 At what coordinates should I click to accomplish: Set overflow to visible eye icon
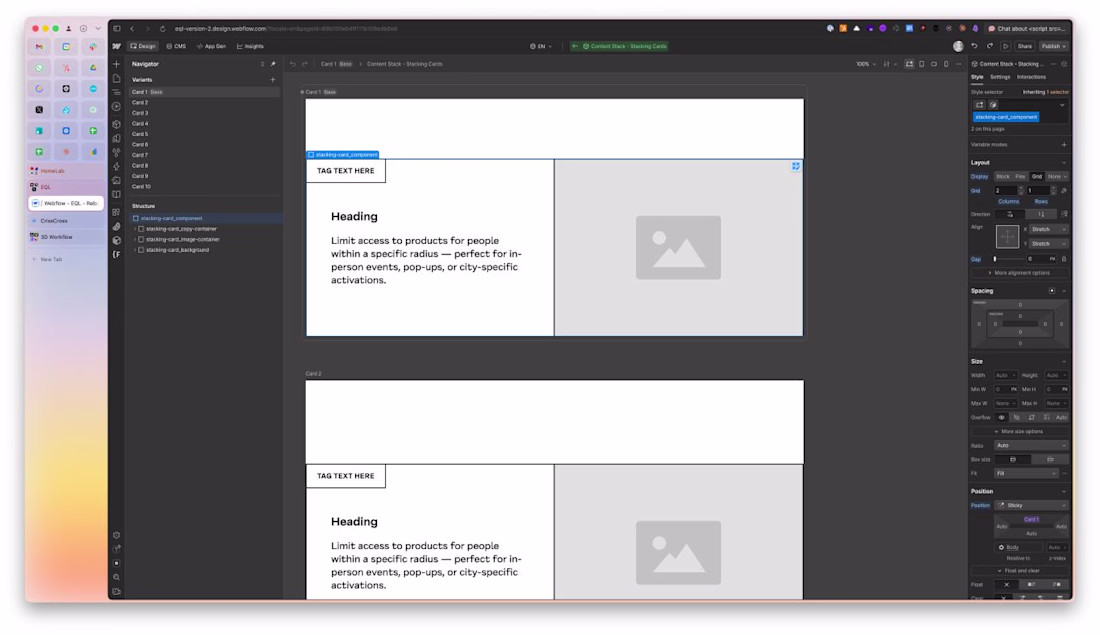tap(1002, 417)
